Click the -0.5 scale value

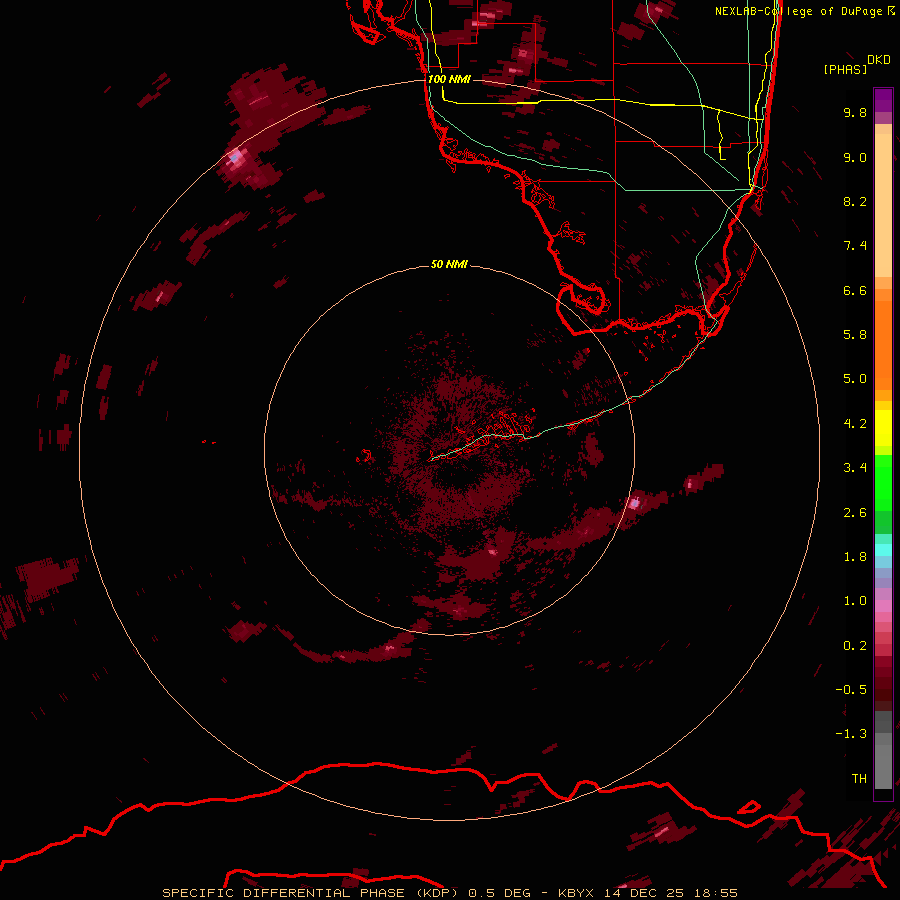[x=851, y=690]
